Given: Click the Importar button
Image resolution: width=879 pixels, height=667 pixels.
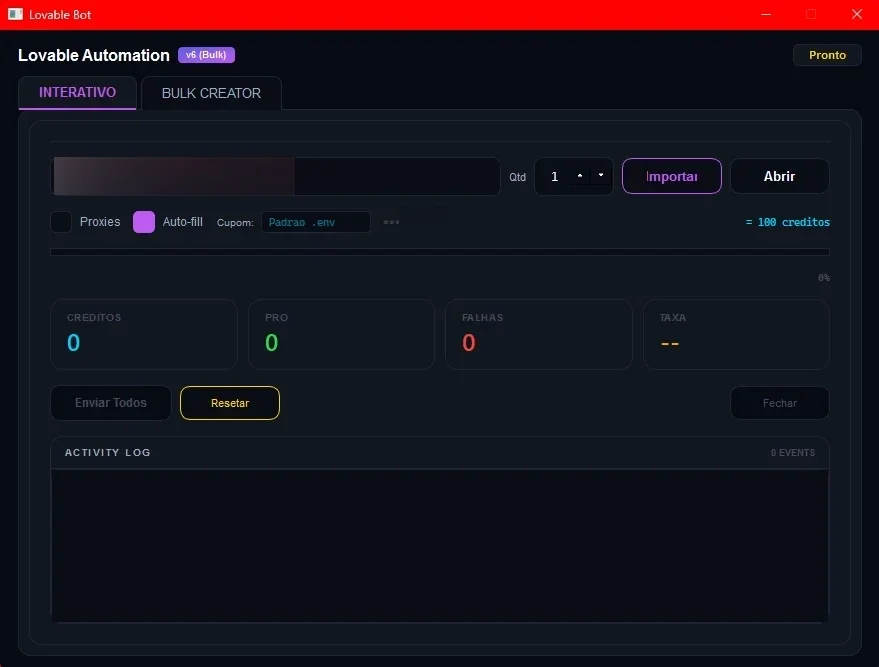Looking at the screenshot, I should click(x=672, y=176).
